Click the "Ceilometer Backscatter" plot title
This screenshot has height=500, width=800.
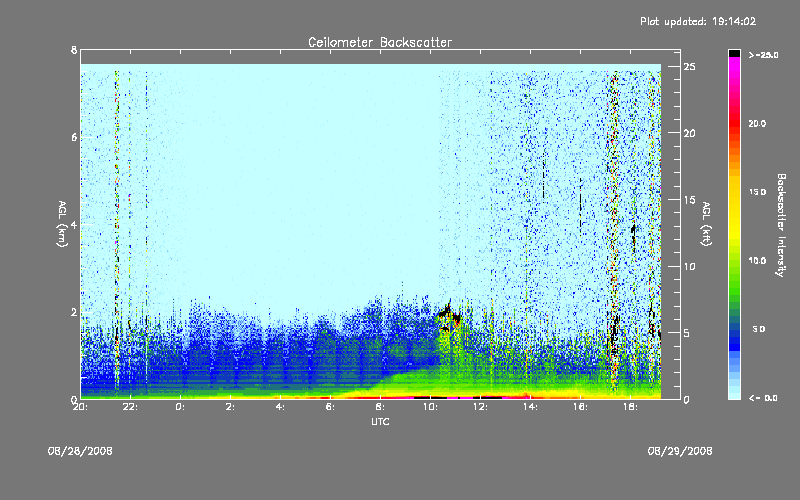click(x=380, y=42)
